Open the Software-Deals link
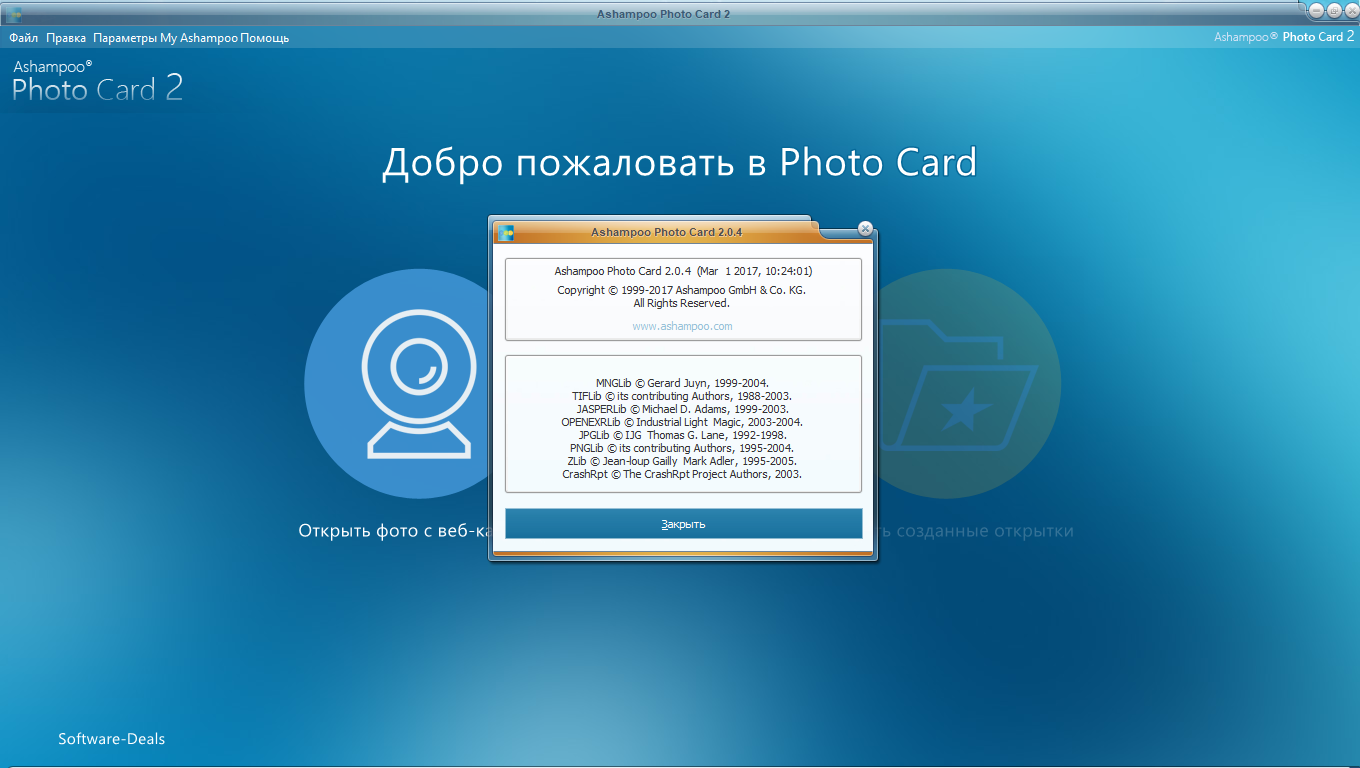Viewport: 1360px width, 768px height. click(111, 739)
